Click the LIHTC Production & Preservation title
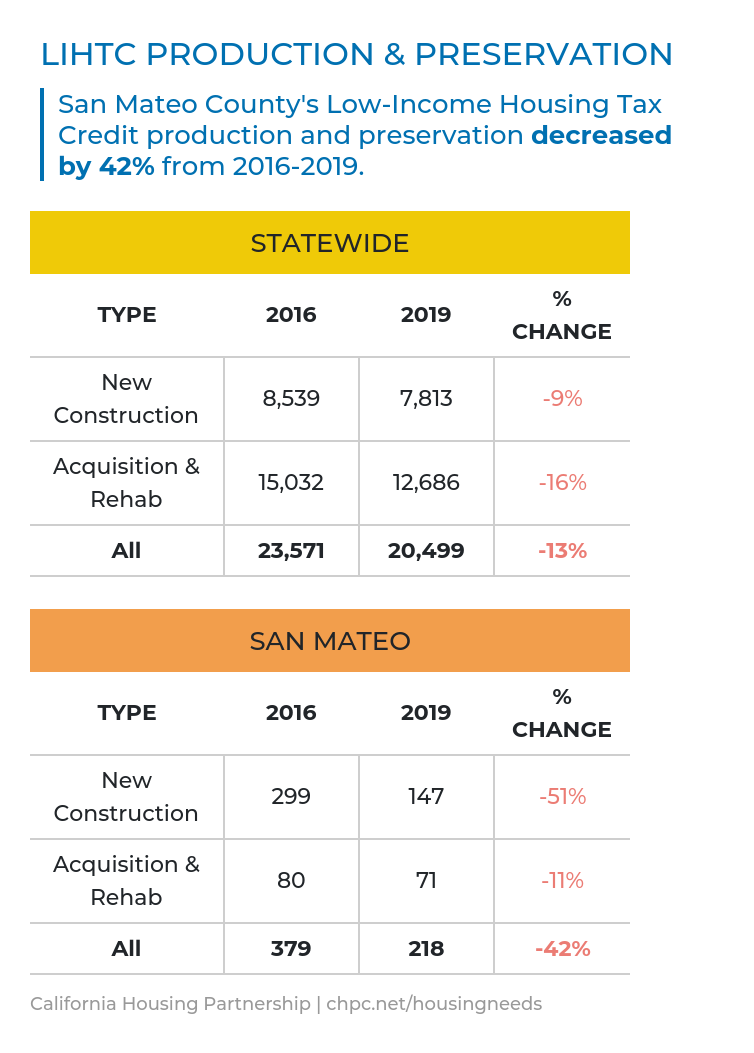This screenshot has width=754, height=1053. (356, 54)
